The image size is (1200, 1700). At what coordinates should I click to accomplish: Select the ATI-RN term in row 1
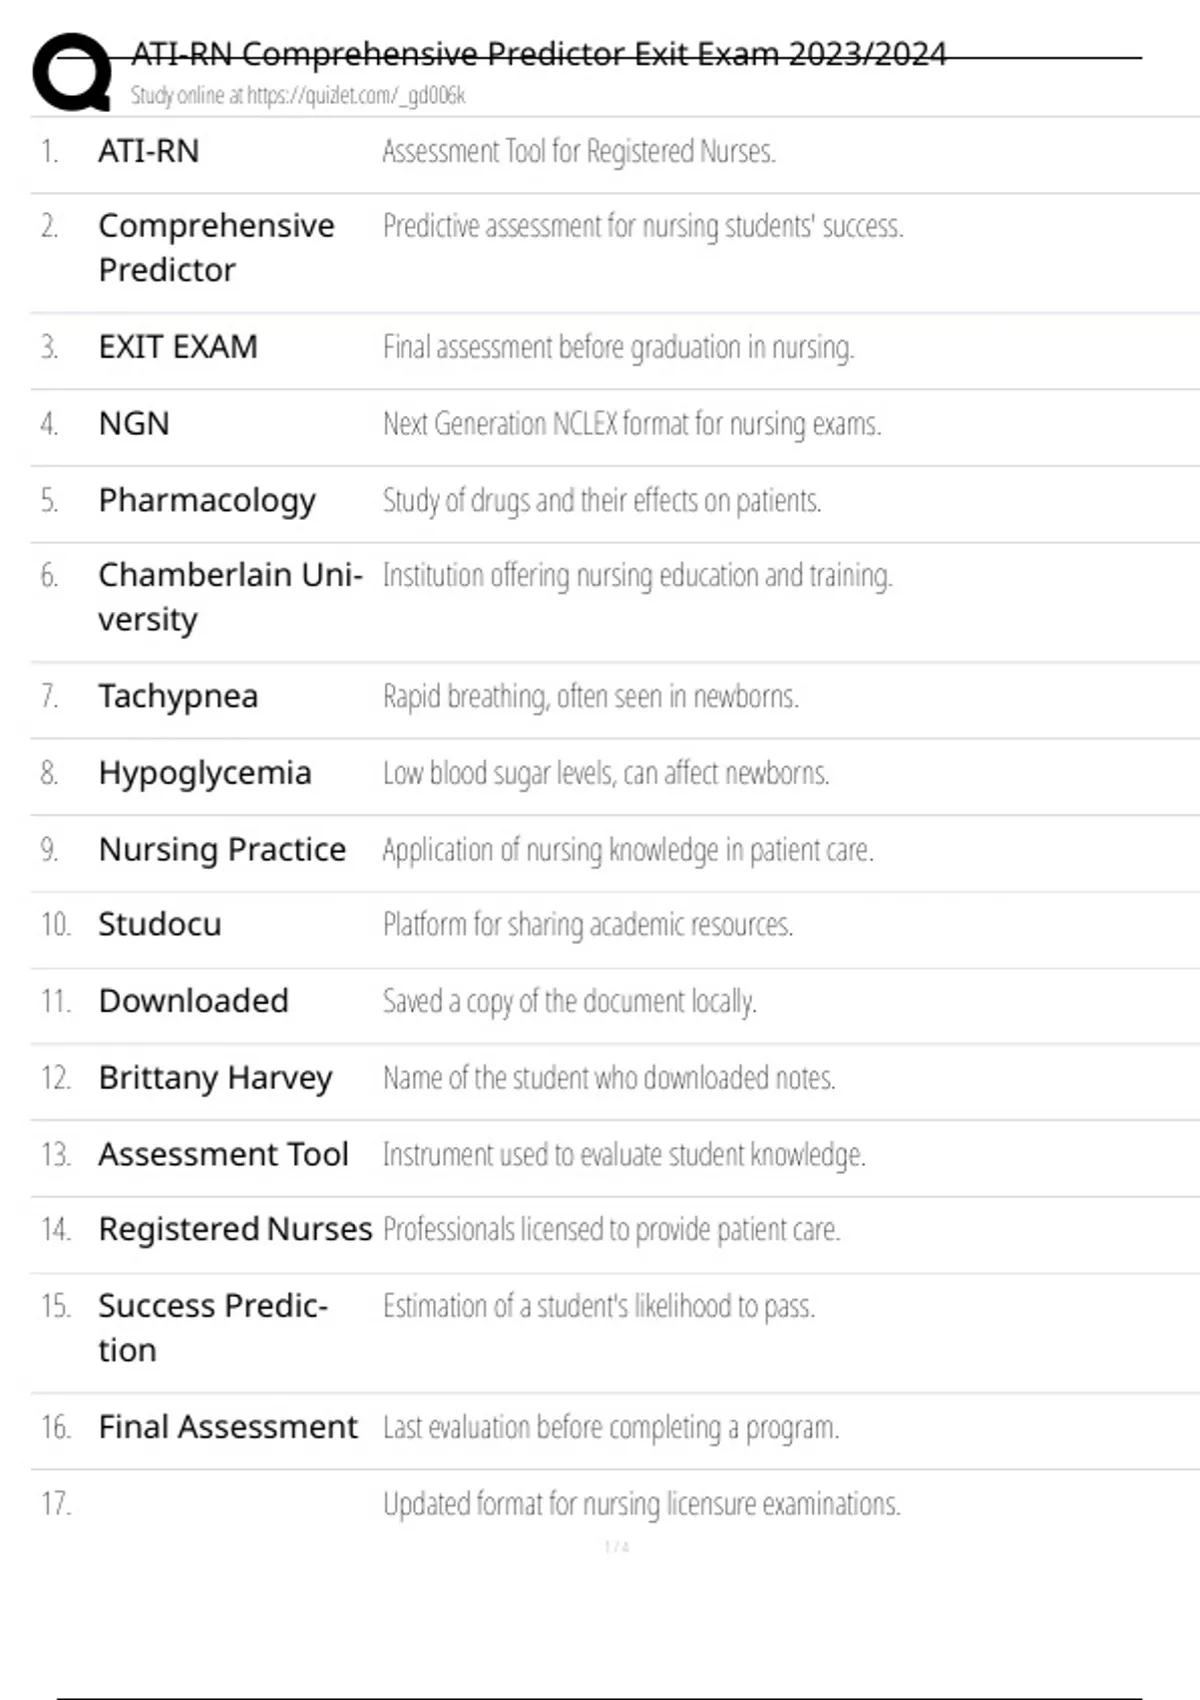click(x=149, y=151)
